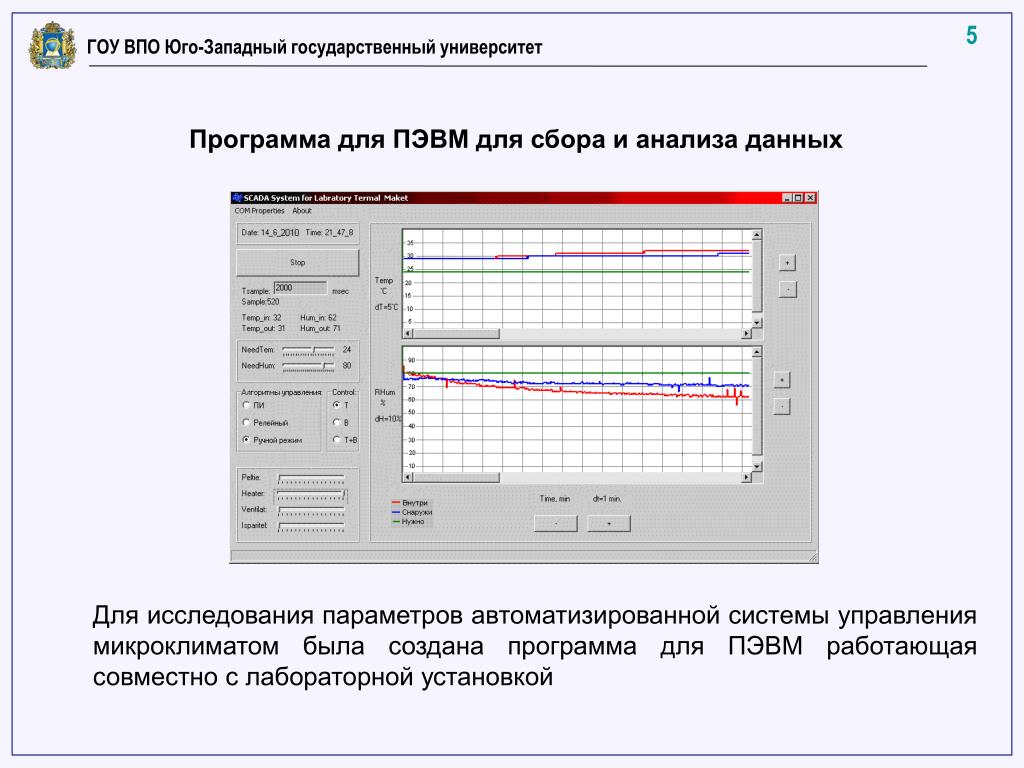The height and width of the screenshot is (768, 1024).
Task: Click the 'Date: 14_6_2010' text
Action: [270, 232]
